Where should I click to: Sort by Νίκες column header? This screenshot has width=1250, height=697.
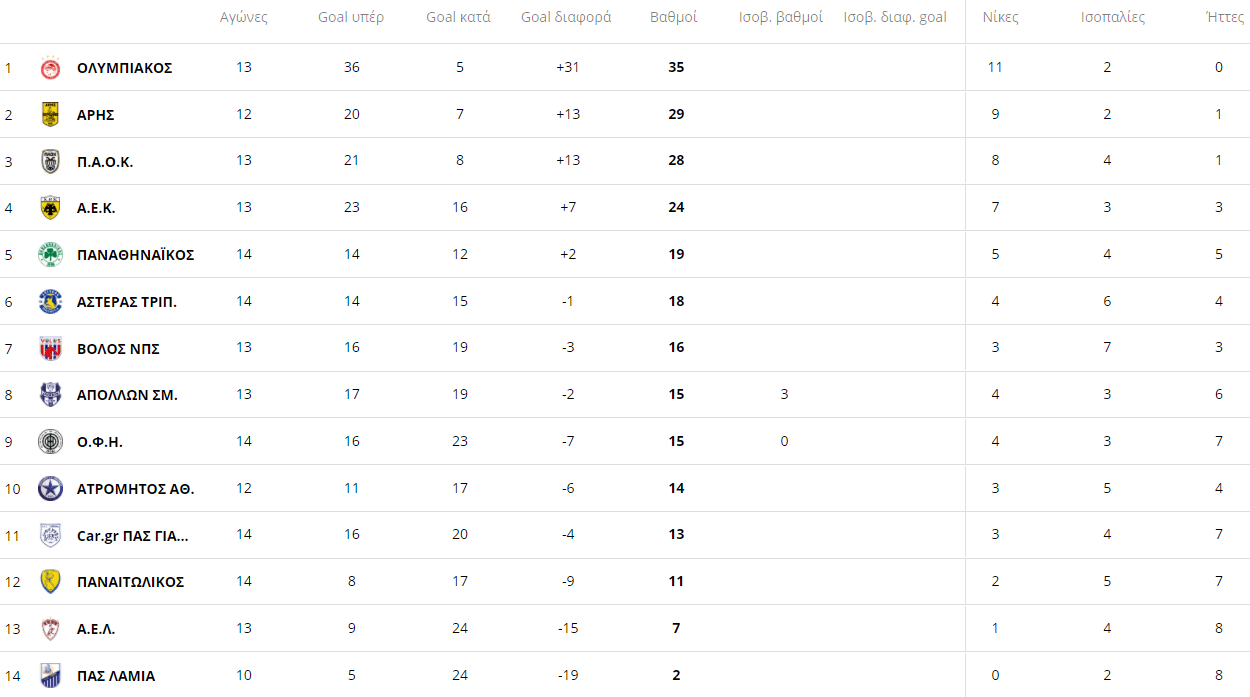pyautogui.click(x=1000, y=17)
